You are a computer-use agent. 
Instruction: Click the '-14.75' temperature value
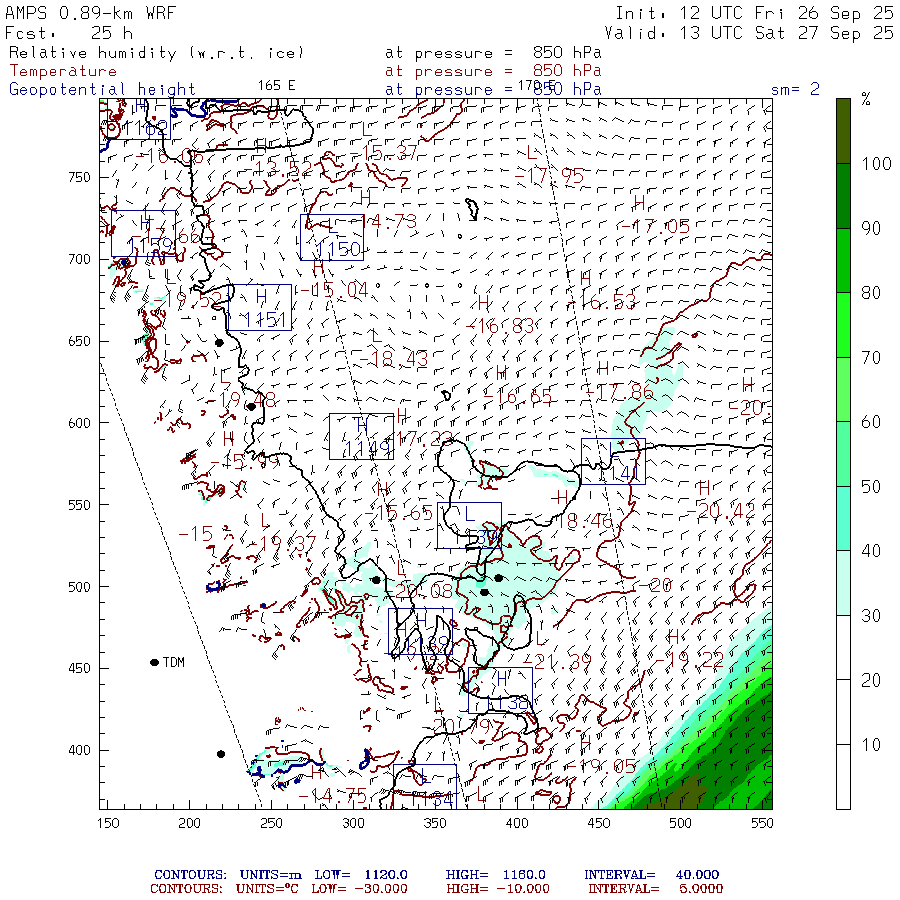coord(332,796)
